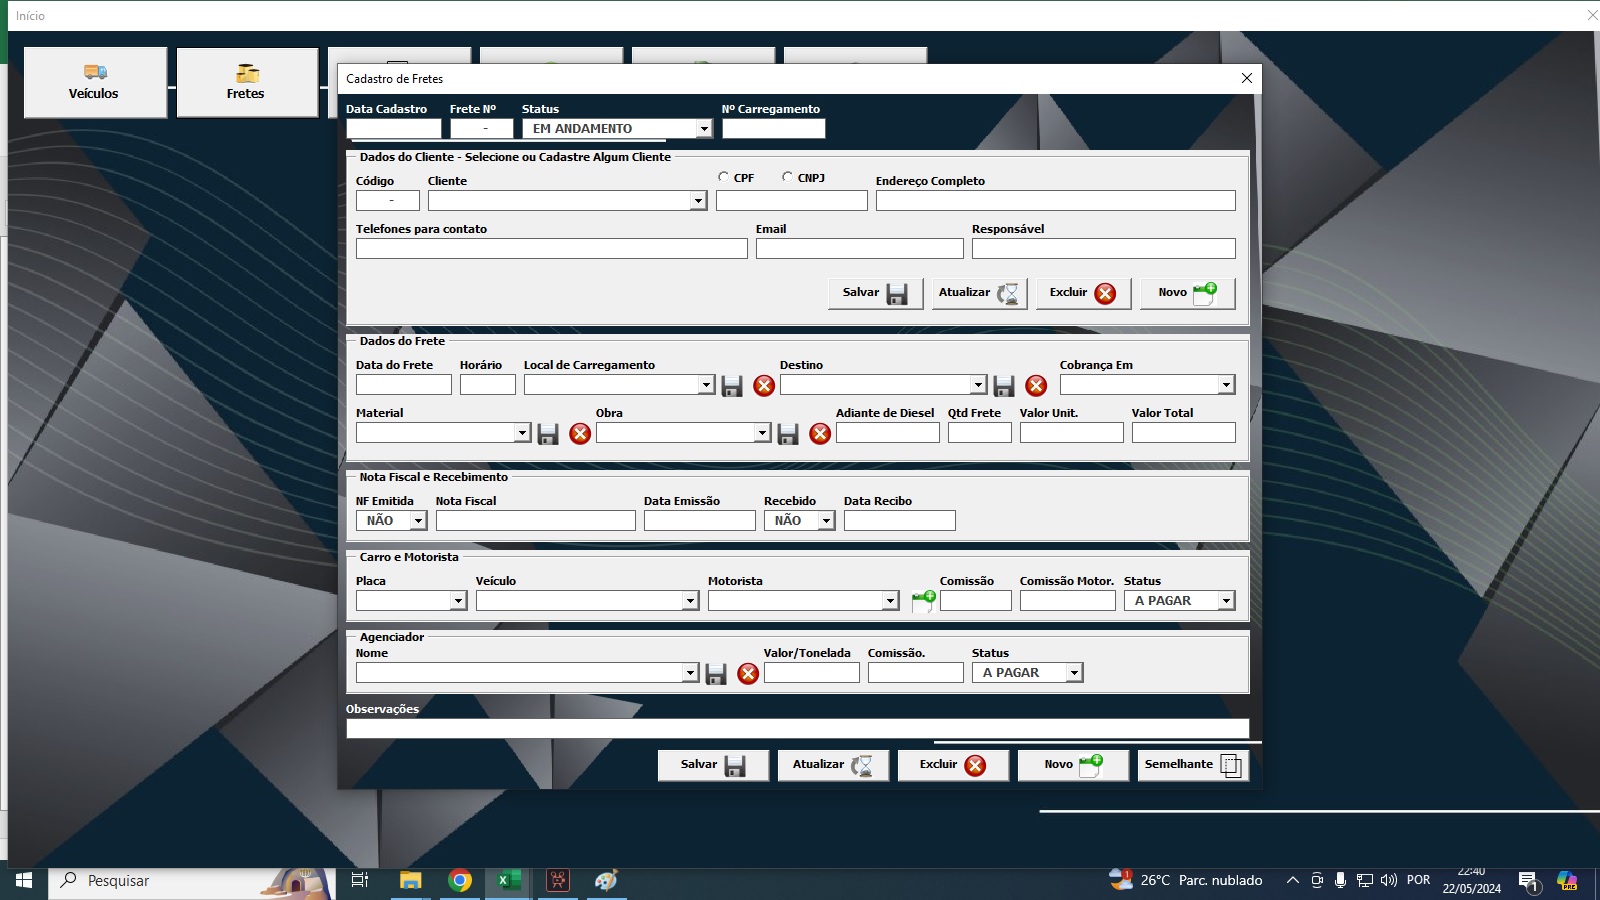Screen dimensions: 1600x900
Task: Click save icon next to Agenciador Nome
Action: point(716,674)
